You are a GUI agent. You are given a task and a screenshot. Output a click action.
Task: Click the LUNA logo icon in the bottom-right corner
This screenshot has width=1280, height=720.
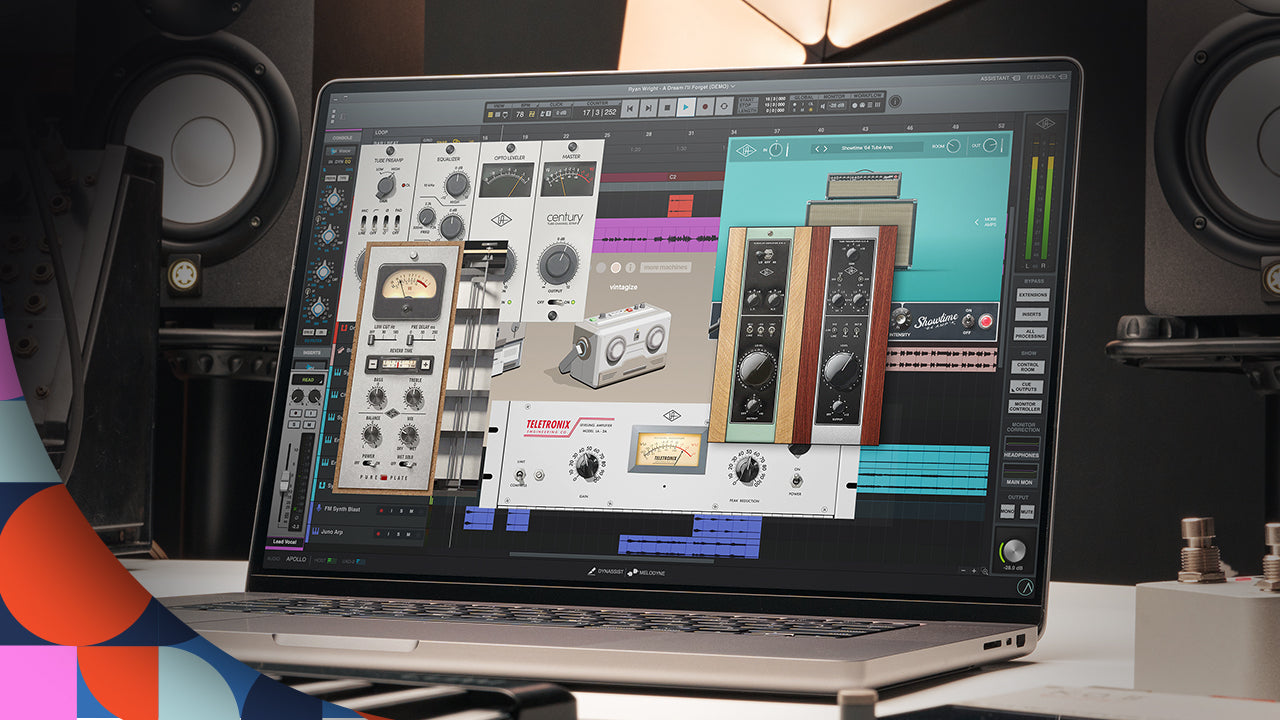pos(1025,588)
